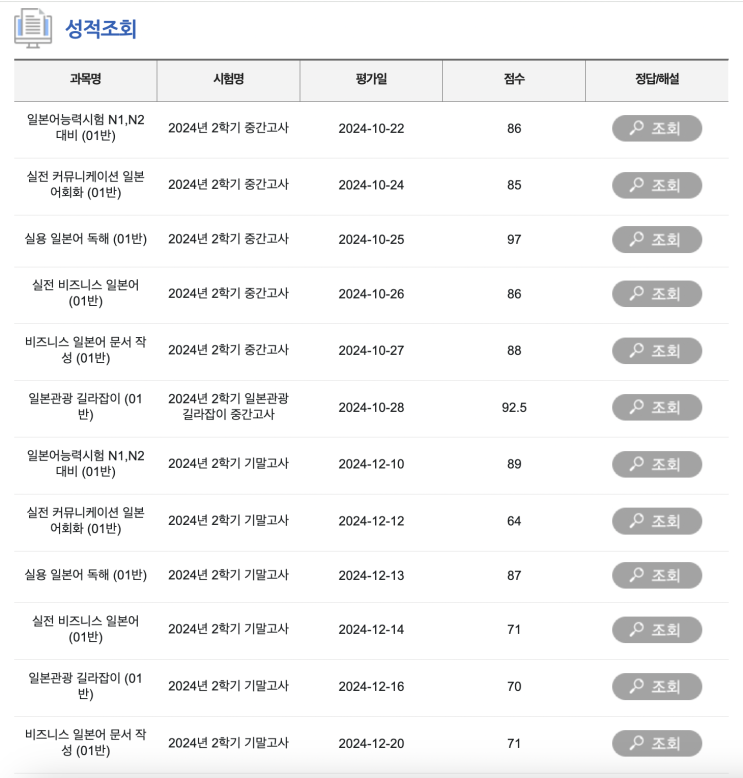
Task: Click 조회 for score 92.5 row
Action: [657, 407]
